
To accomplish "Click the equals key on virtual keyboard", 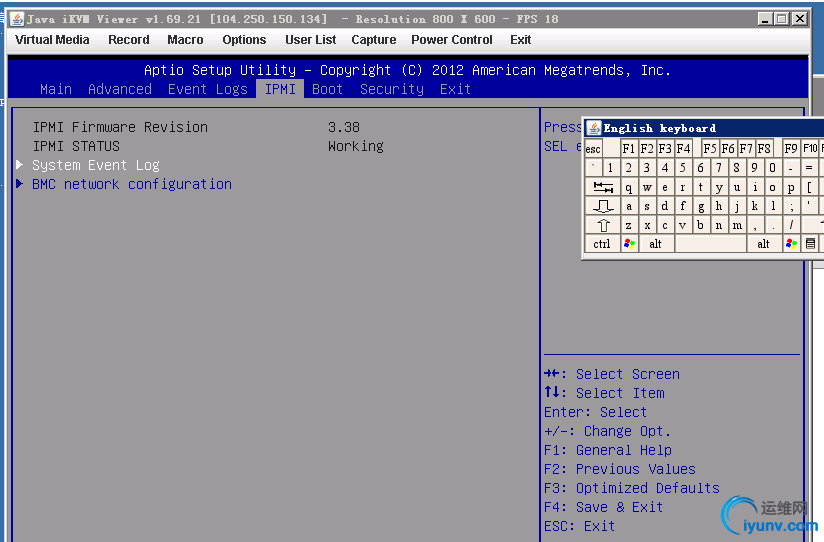I will [x=809, y=168].
